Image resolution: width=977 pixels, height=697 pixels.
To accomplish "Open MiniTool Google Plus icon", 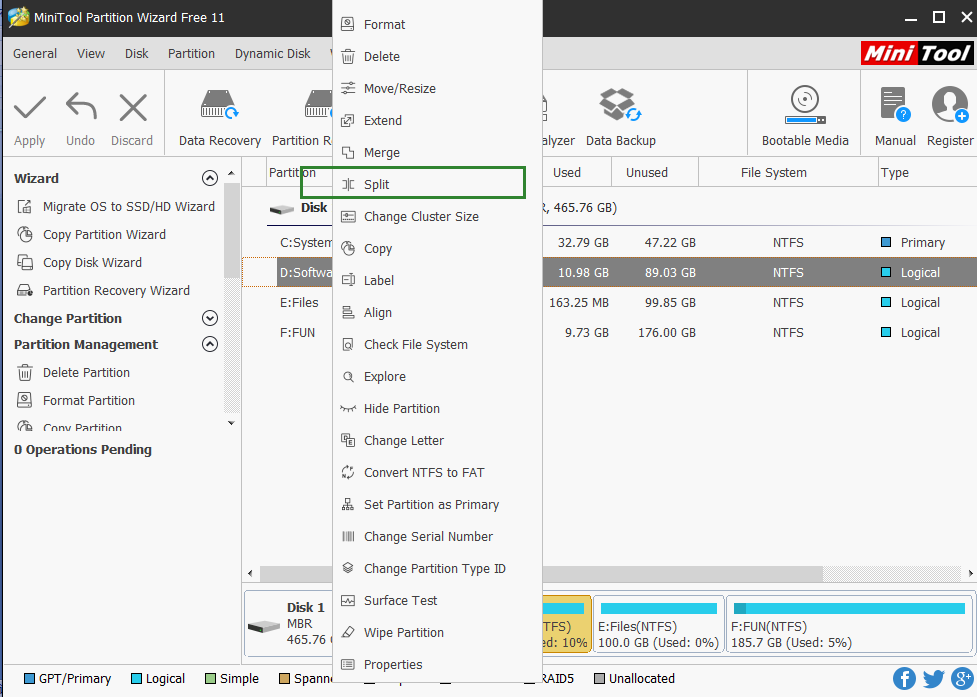I will coord(963,679).
